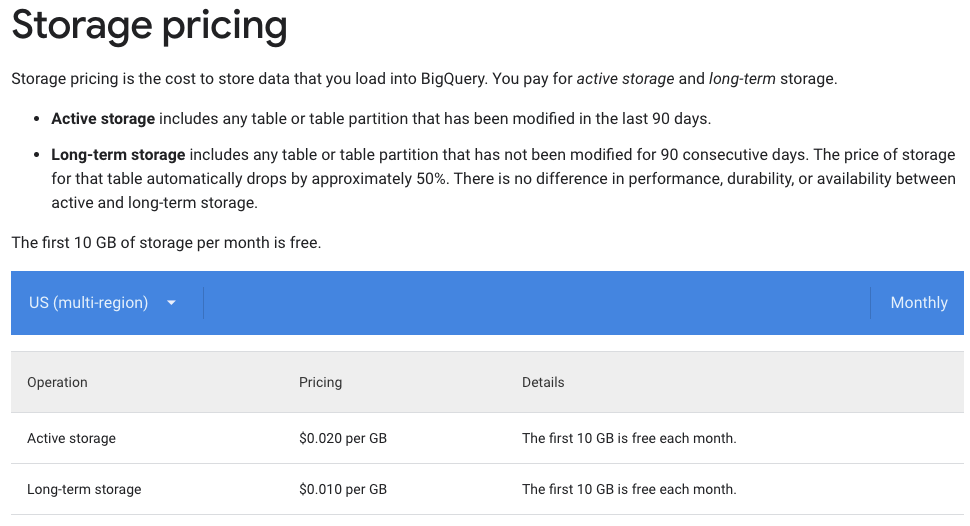Switch to Monthly pricing view
970x526 pixels.
(x=919, y=303)
